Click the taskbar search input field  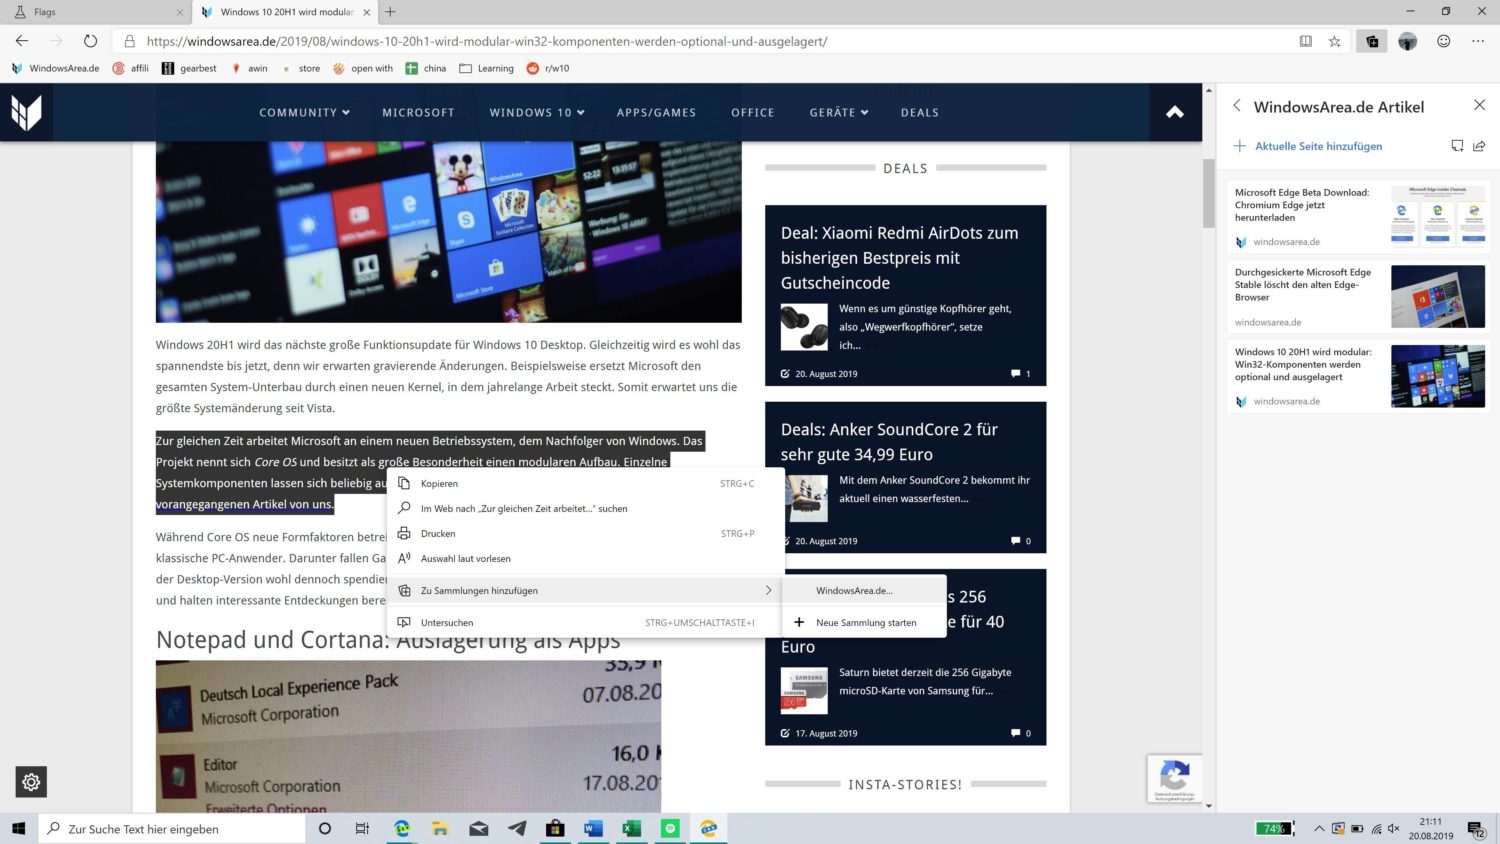(170, 828)
